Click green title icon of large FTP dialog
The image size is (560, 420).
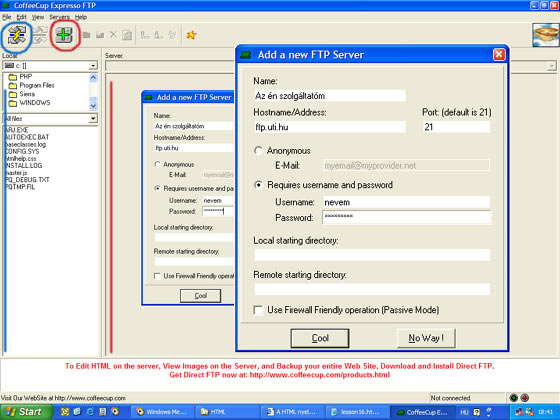coord(246,55)
